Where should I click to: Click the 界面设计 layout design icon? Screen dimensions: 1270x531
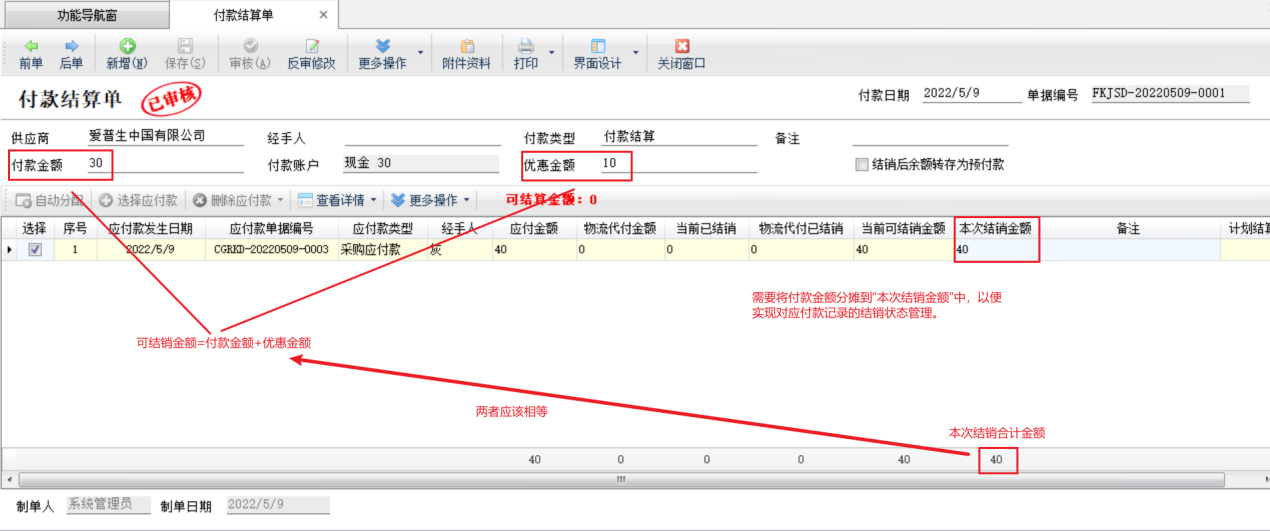[x=598, y=47]
